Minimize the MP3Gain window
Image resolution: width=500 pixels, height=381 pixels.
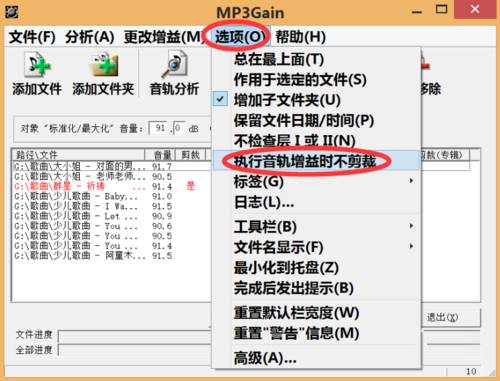[x=417, y=11]
